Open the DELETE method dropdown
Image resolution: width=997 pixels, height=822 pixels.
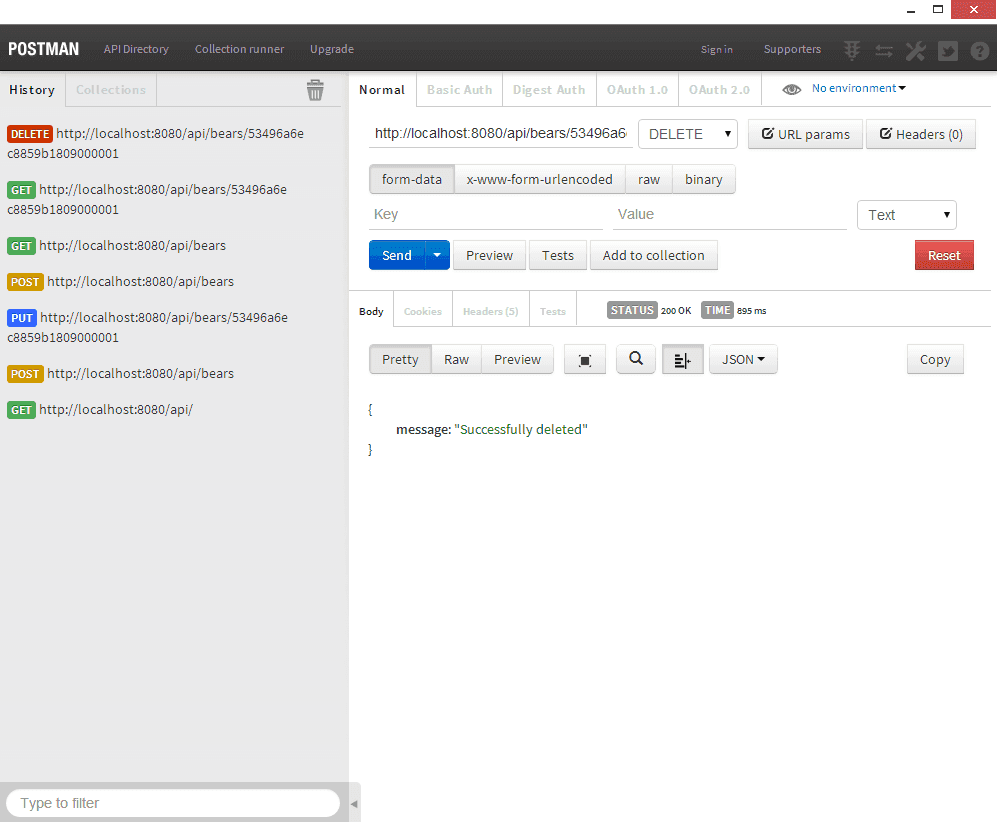click(x=688, y=134)
